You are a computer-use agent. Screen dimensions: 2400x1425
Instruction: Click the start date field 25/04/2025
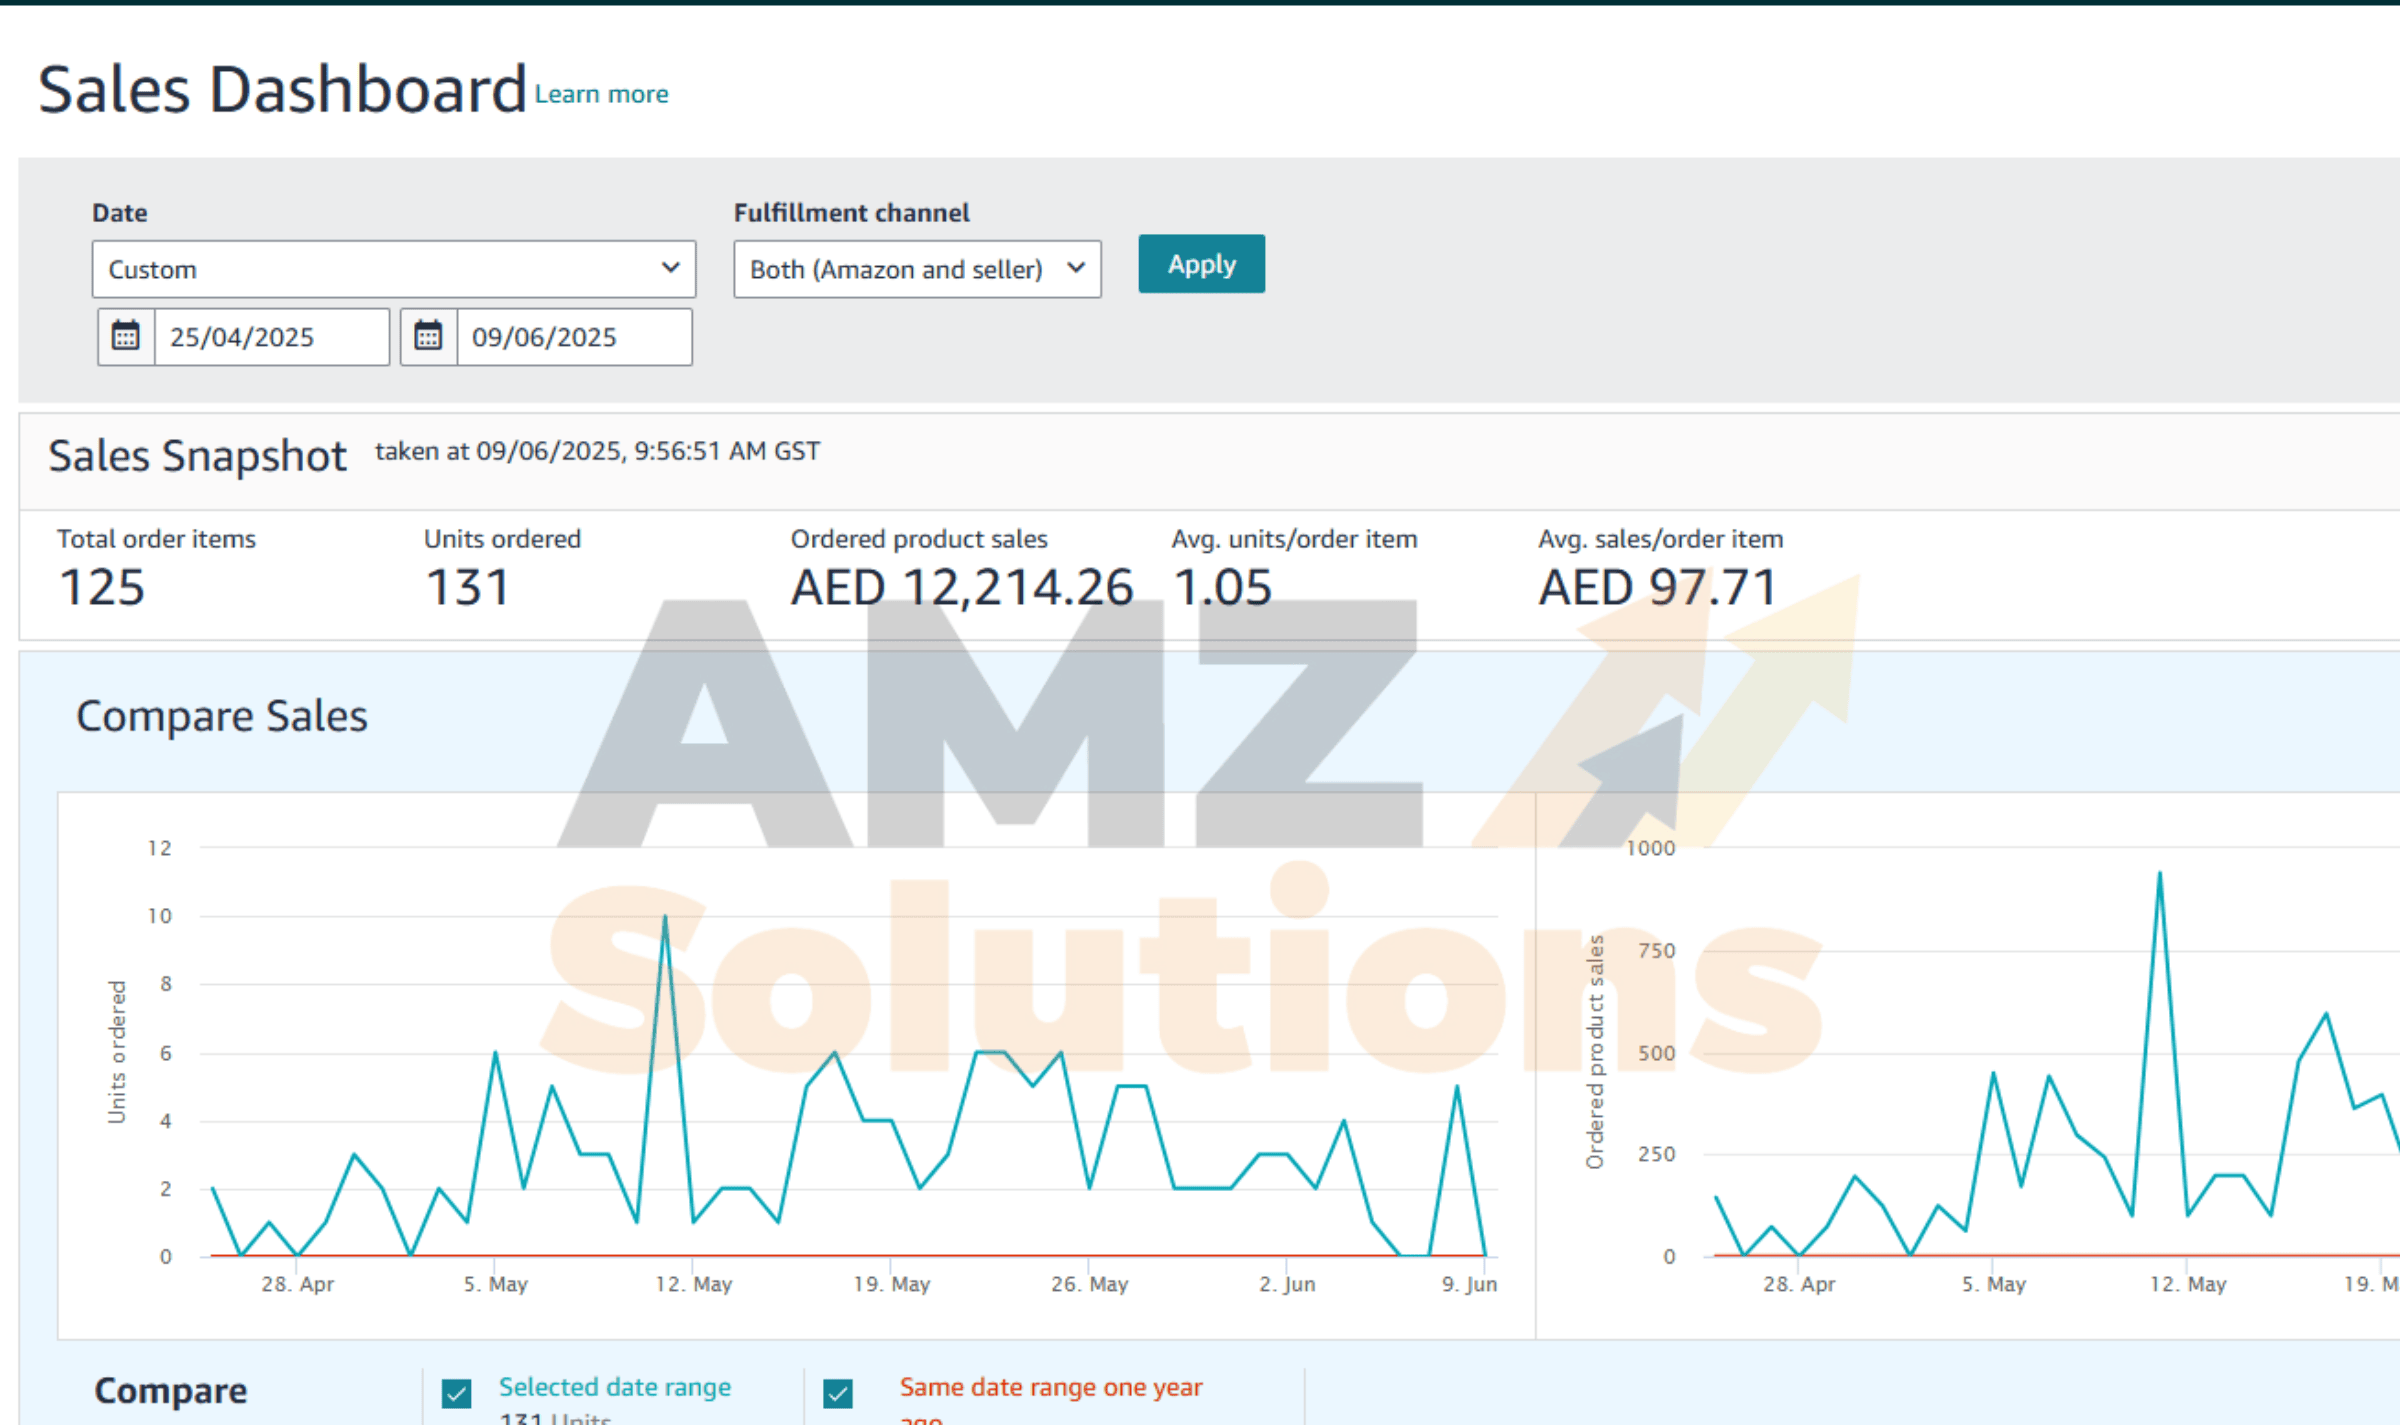pyautogui.click(x=270, y=337)
